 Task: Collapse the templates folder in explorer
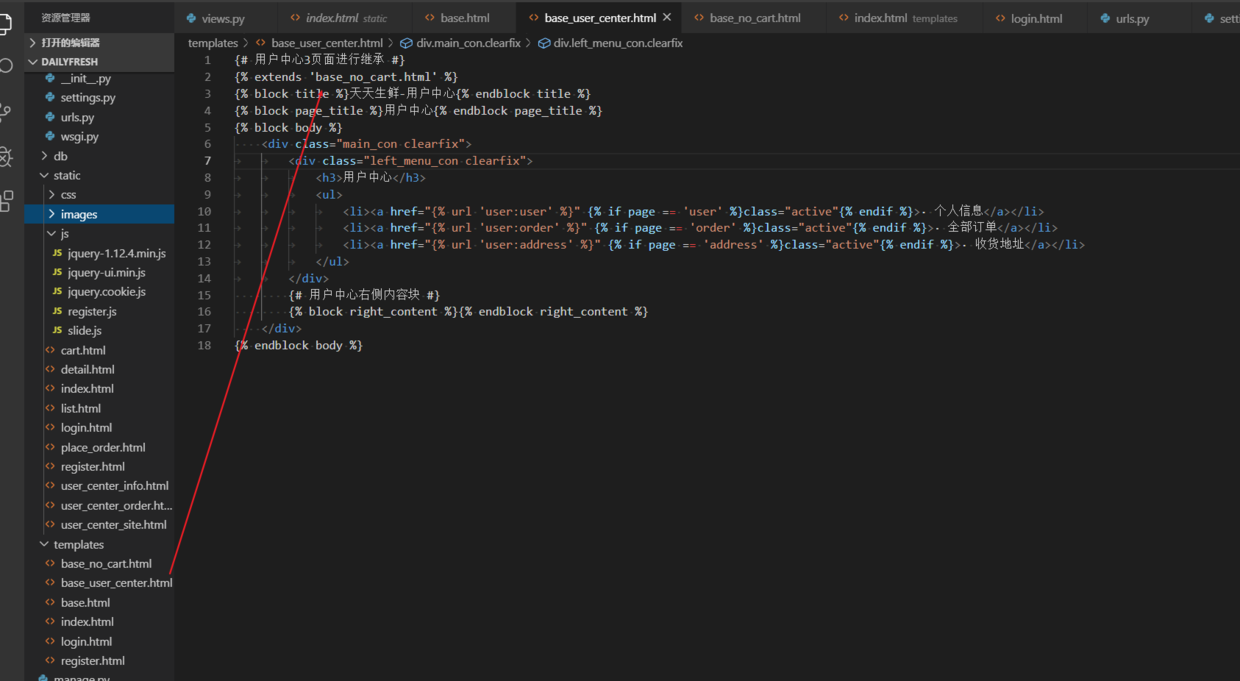(x=99, y=544)
